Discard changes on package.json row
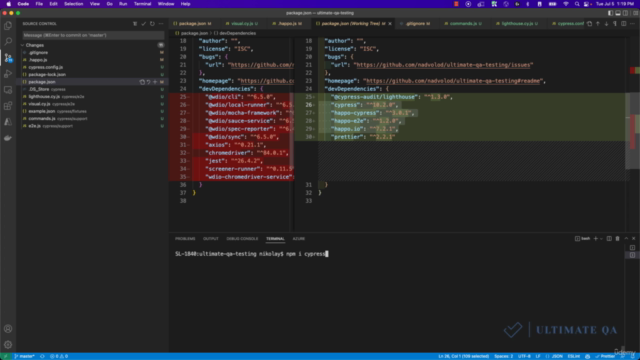Viewport: 640px width, 360px height. coord(149,82)
